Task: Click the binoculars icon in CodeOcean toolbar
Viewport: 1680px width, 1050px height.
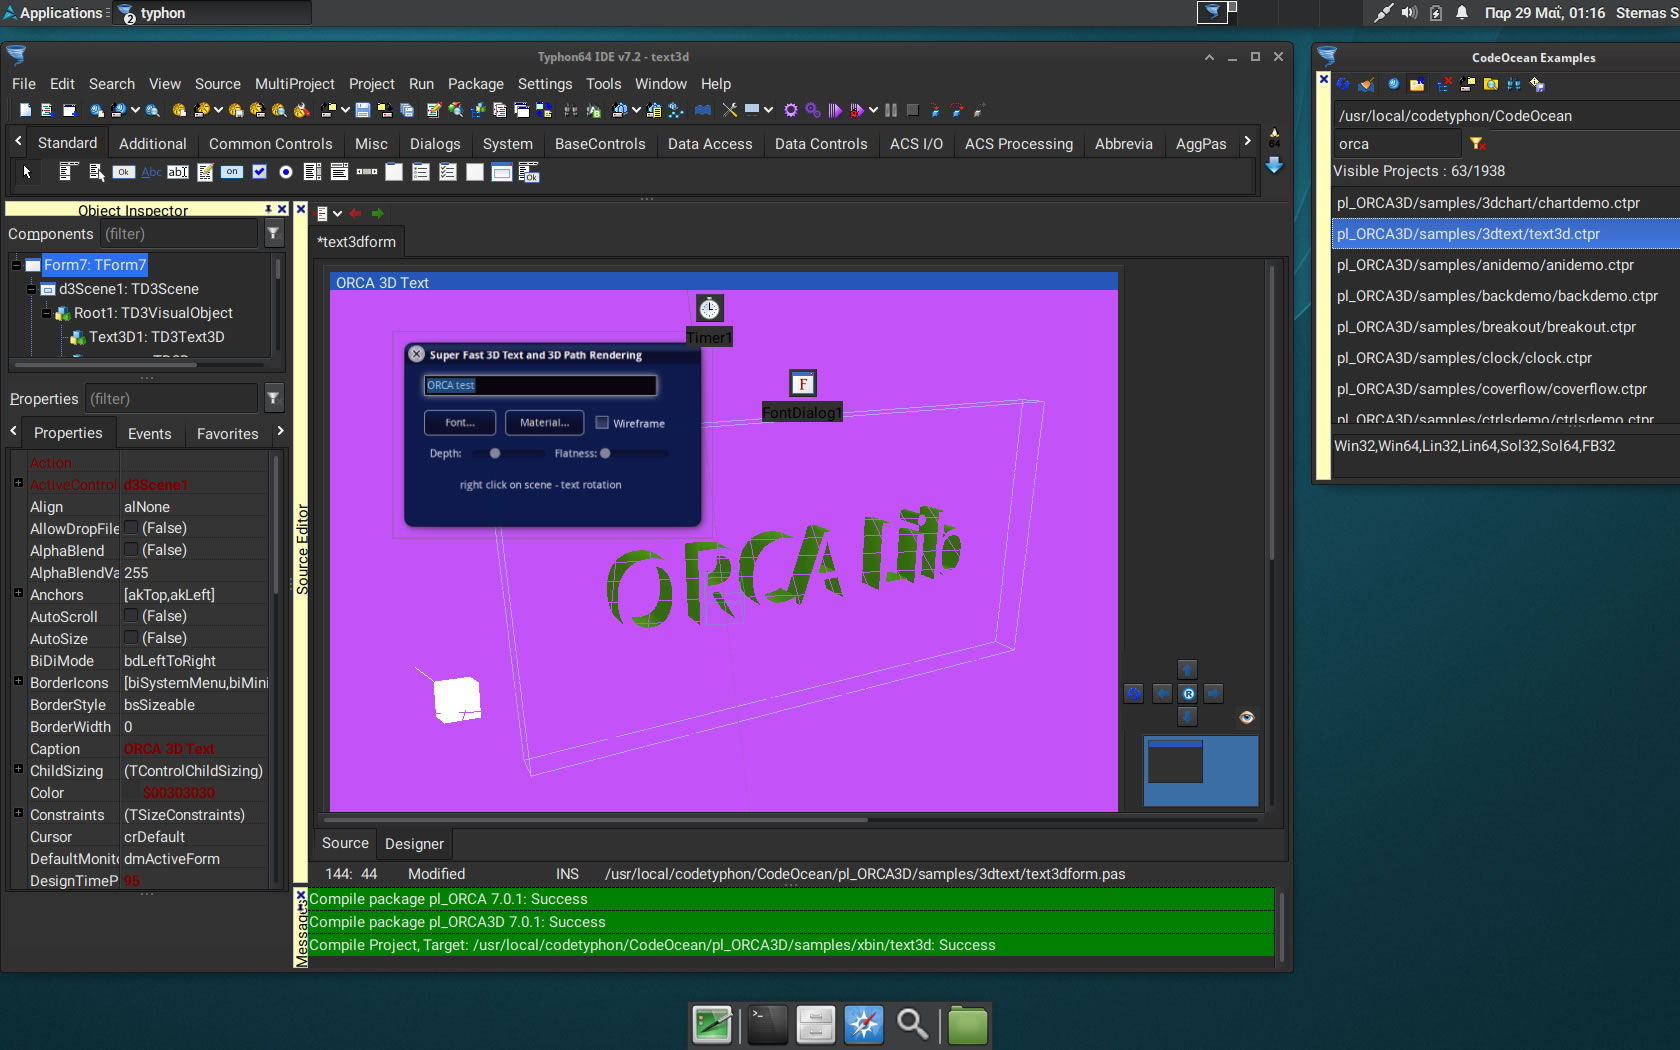Action: coord(1515,84)
